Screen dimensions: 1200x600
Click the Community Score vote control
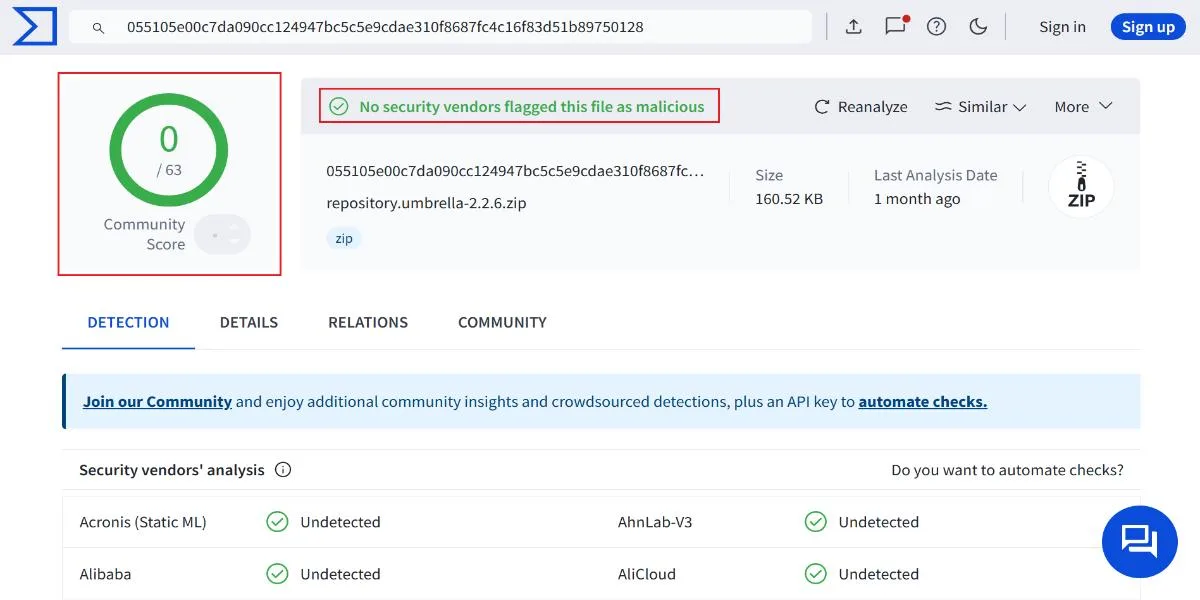(222, 235)
